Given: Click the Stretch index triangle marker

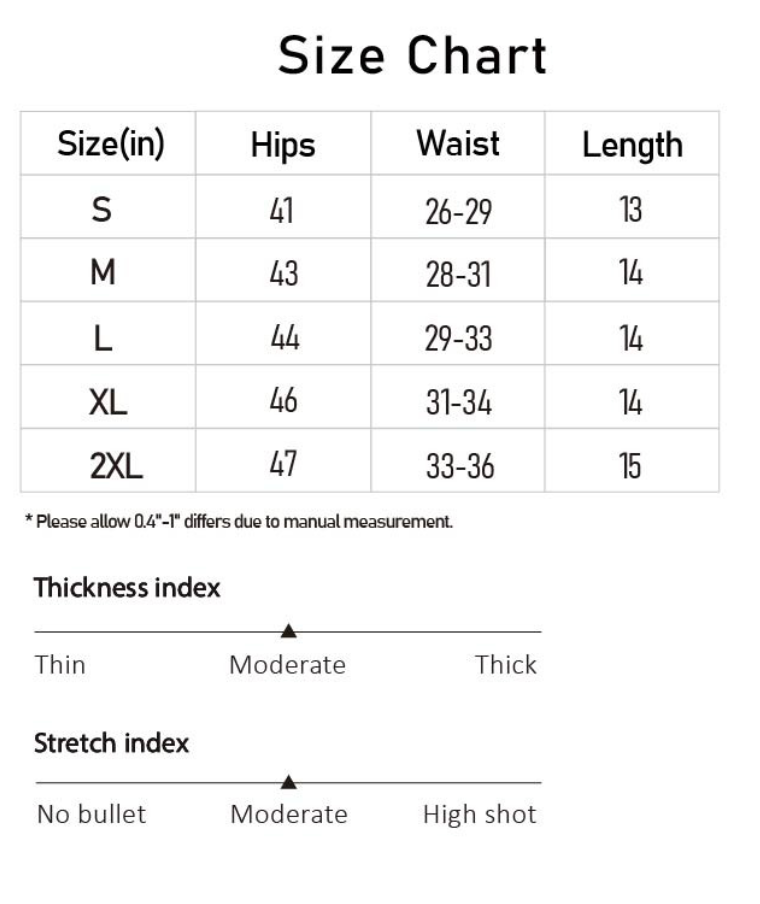Looking at the screenshot, I should point(288,781).
